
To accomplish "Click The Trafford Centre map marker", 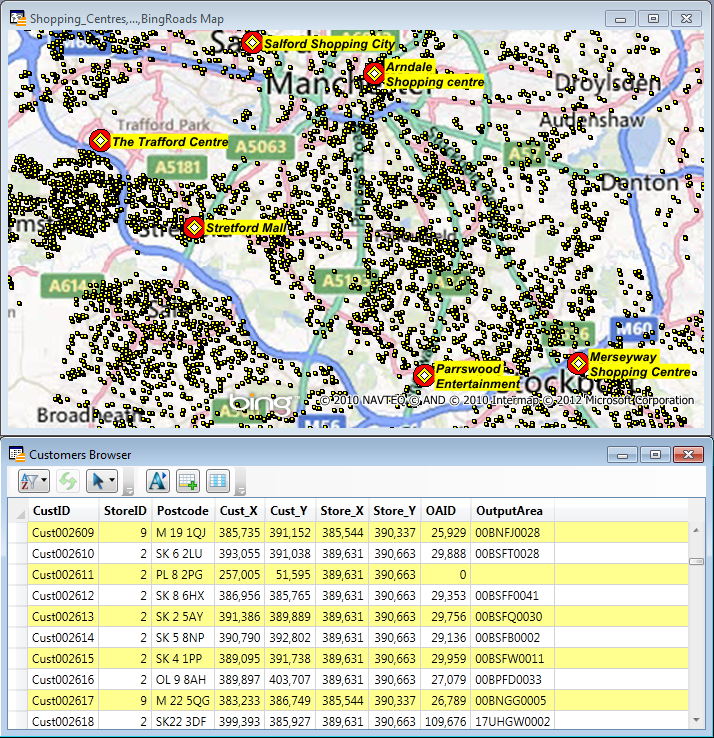I will click(100, 140).
